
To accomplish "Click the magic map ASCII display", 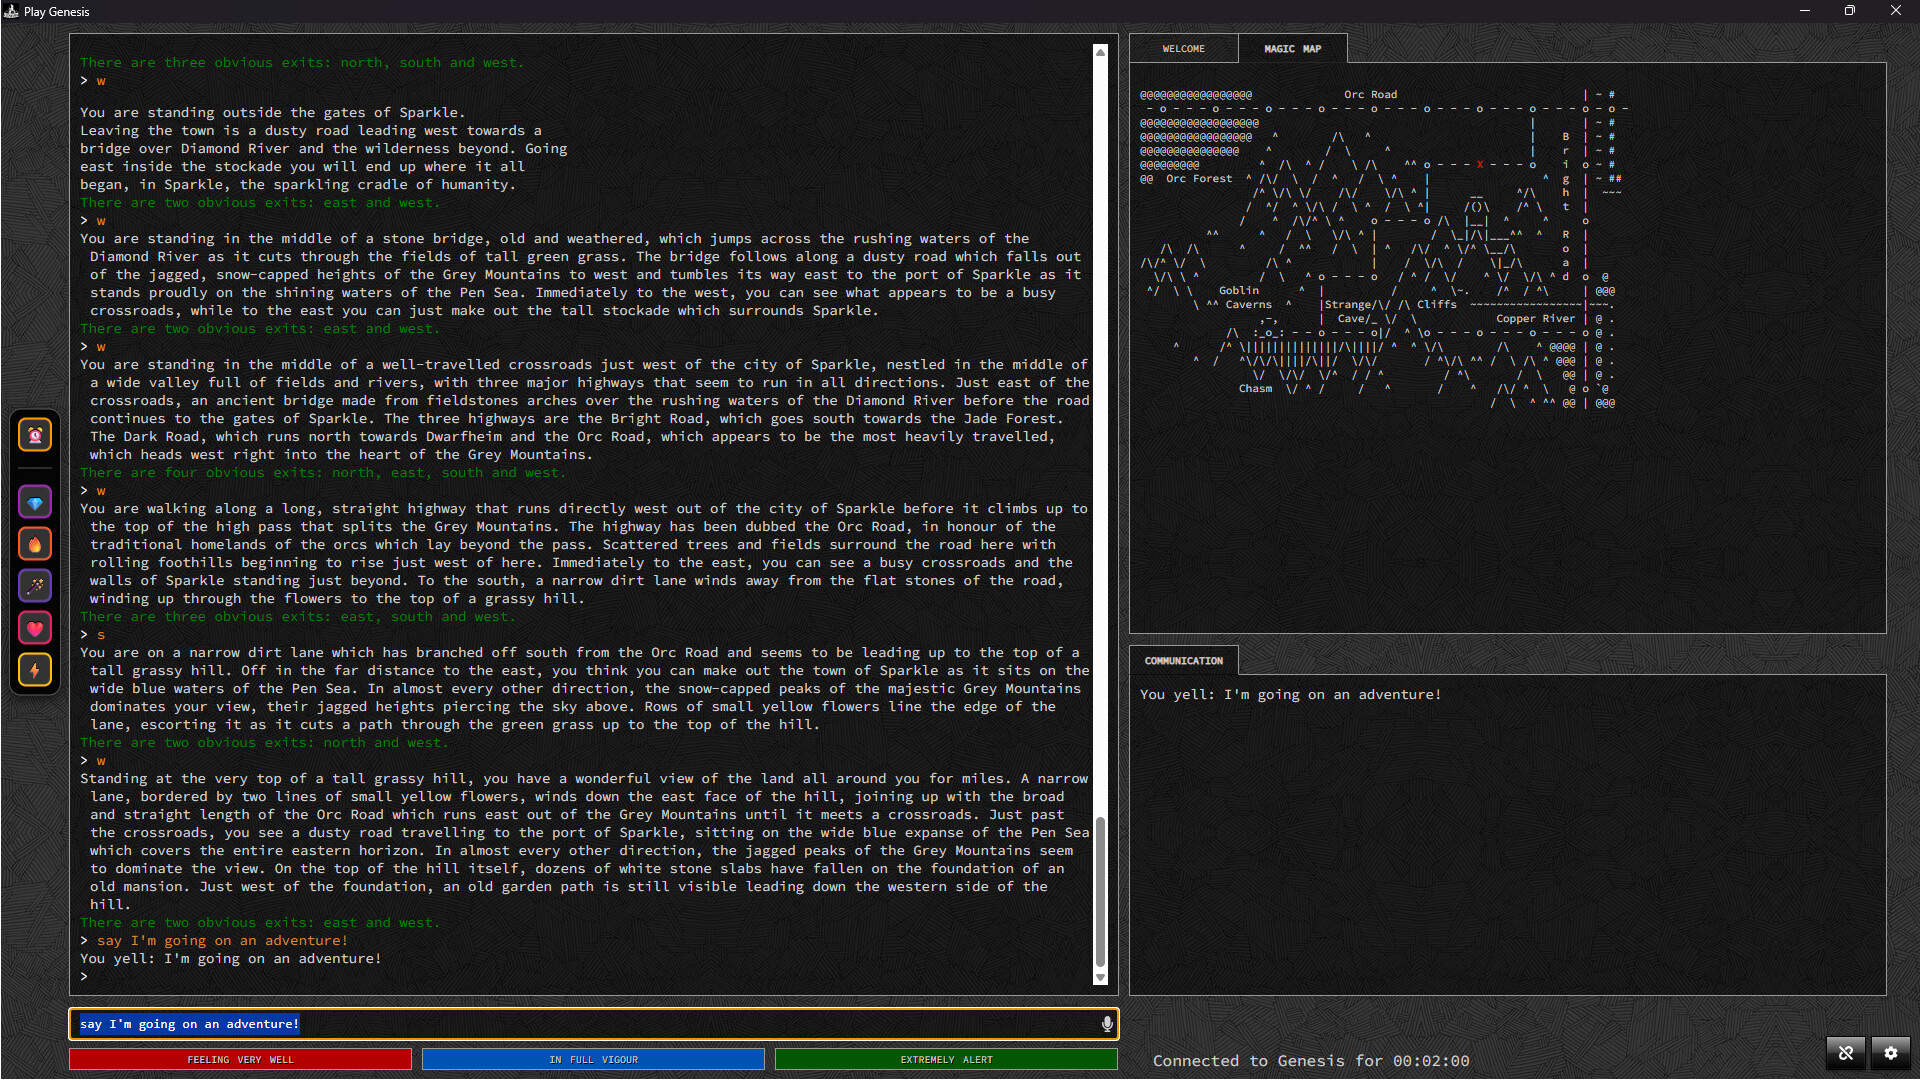I will (x=1384, y=249).
